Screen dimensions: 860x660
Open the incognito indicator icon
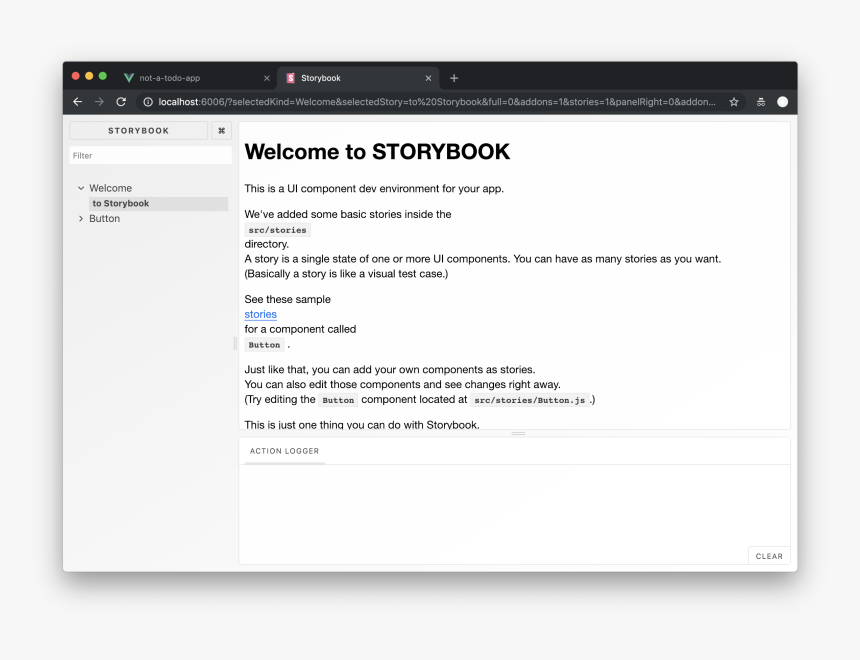(x=761, y=101)
